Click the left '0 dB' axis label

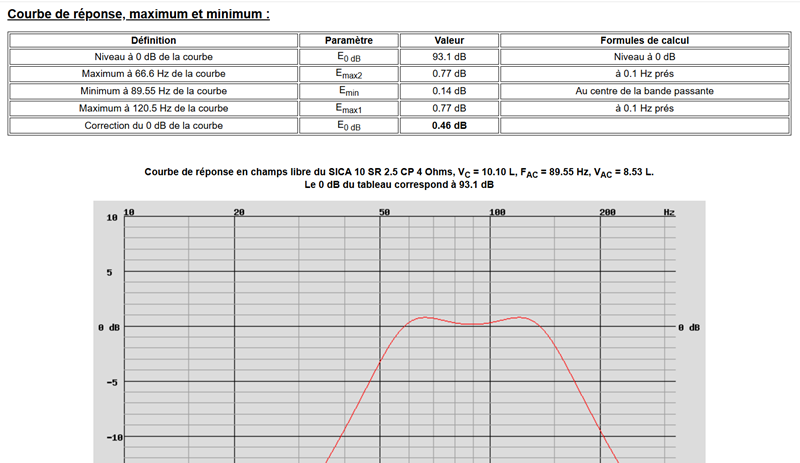109,327
